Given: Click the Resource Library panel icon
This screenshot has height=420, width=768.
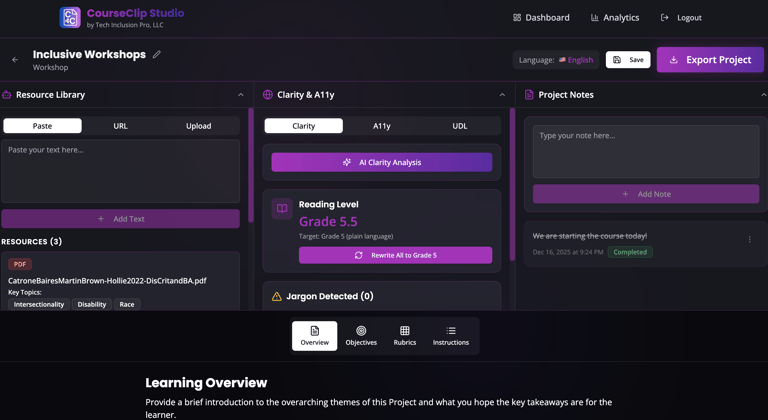Looking at the screenshot, I should pos(7,95).
